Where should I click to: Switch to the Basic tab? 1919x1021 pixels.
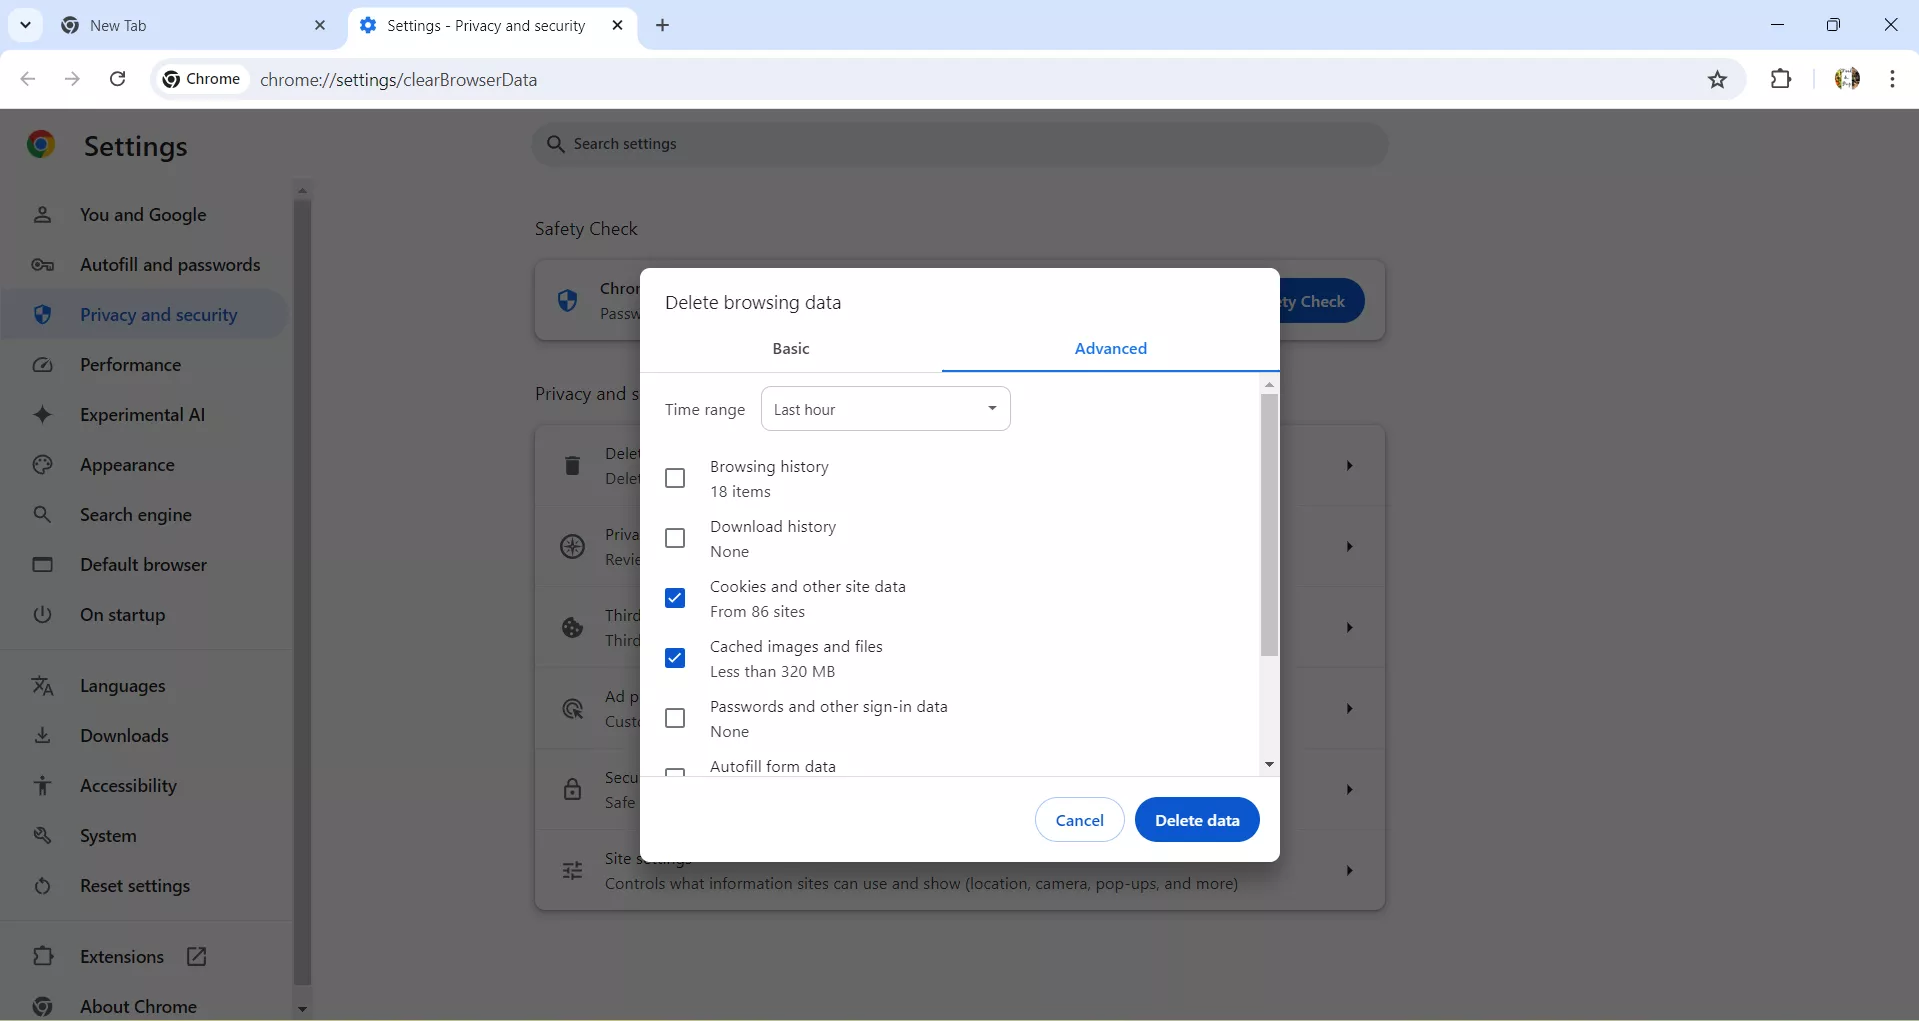point(790,348)
